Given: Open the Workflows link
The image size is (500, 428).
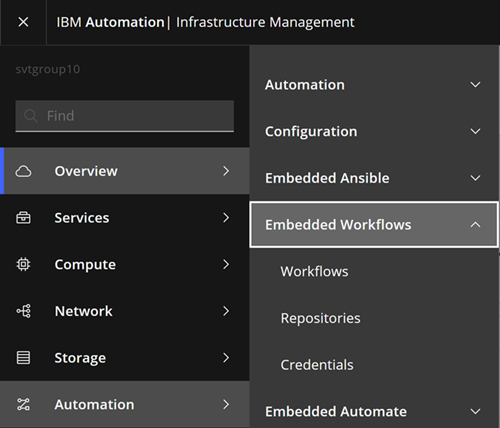Looking at the screenshot, I should tap(314, 271).
